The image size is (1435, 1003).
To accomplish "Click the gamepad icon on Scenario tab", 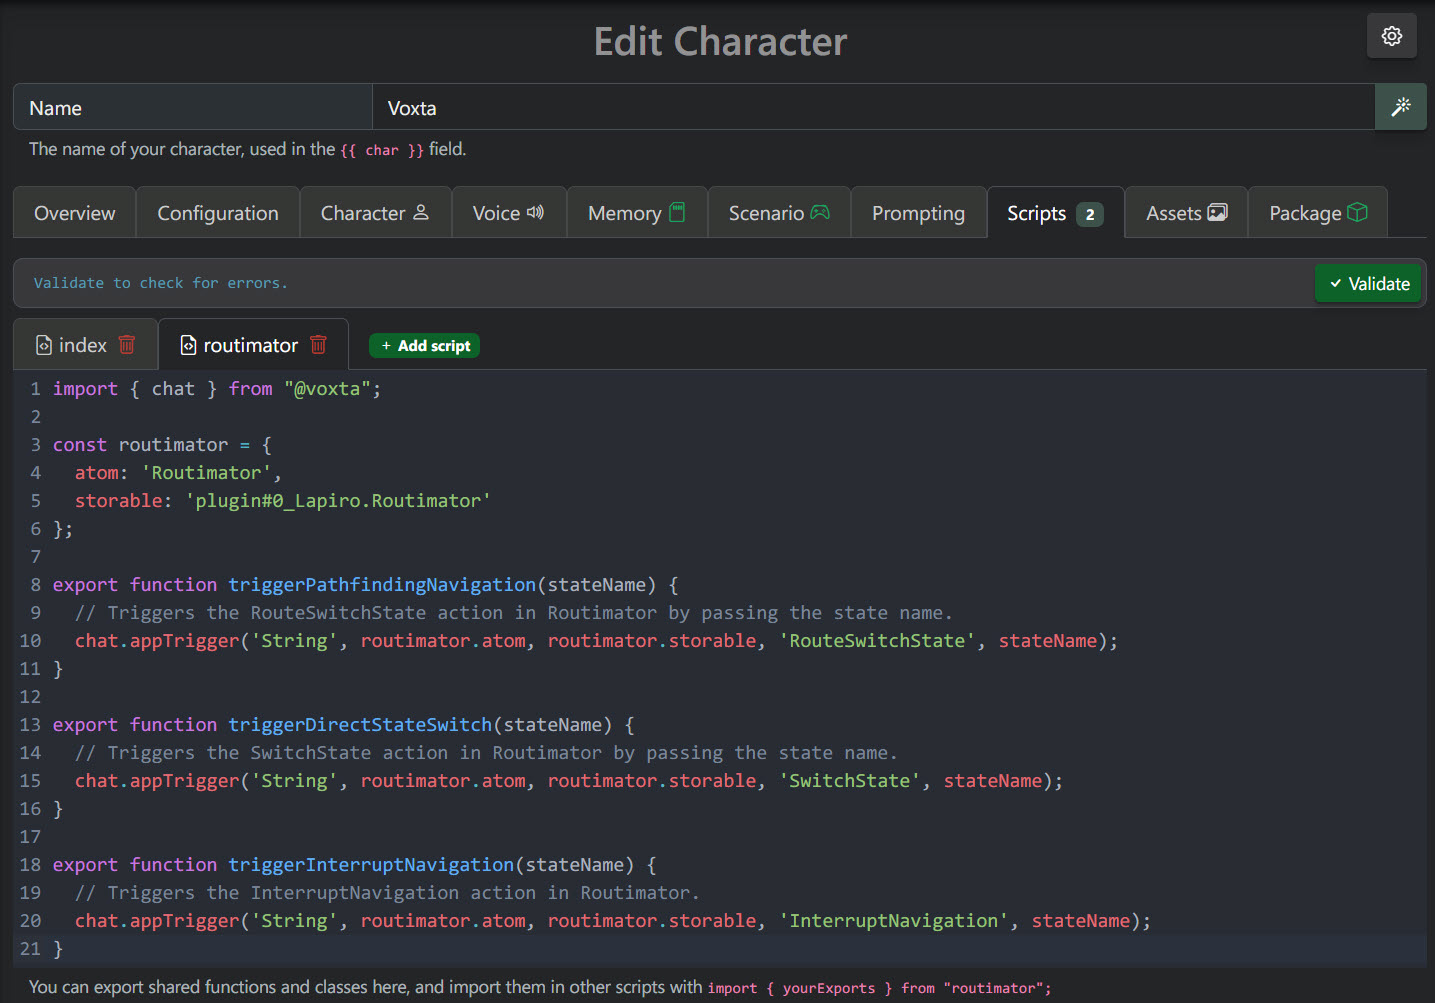I will tap(820, 213).
